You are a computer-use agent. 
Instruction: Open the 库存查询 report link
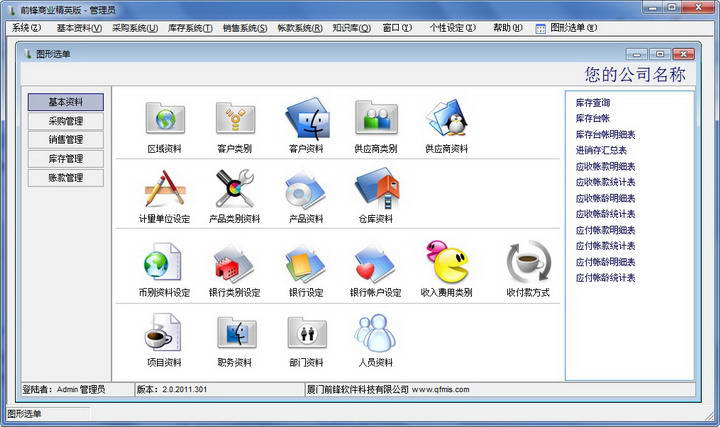(x=593, y=103)
